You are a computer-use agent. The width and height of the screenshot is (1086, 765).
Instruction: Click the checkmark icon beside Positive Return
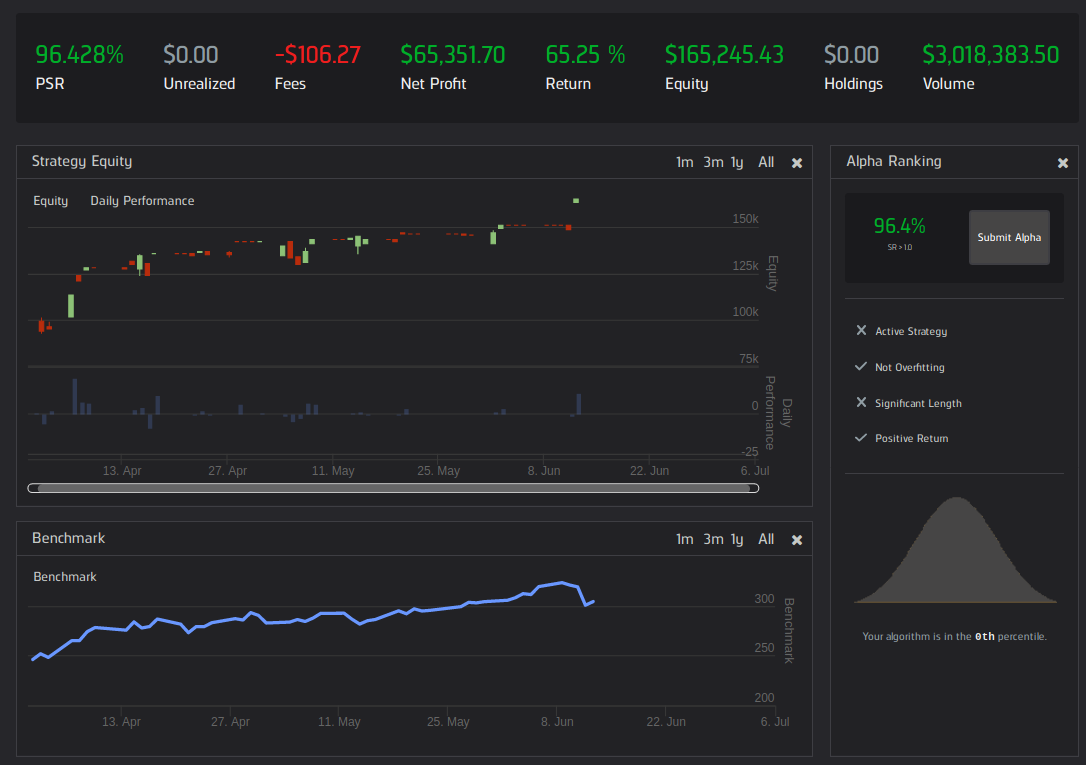coord(861,438)
